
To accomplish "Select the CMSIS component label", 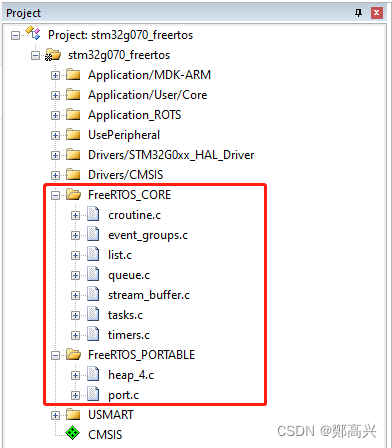I will coord(105,435).
